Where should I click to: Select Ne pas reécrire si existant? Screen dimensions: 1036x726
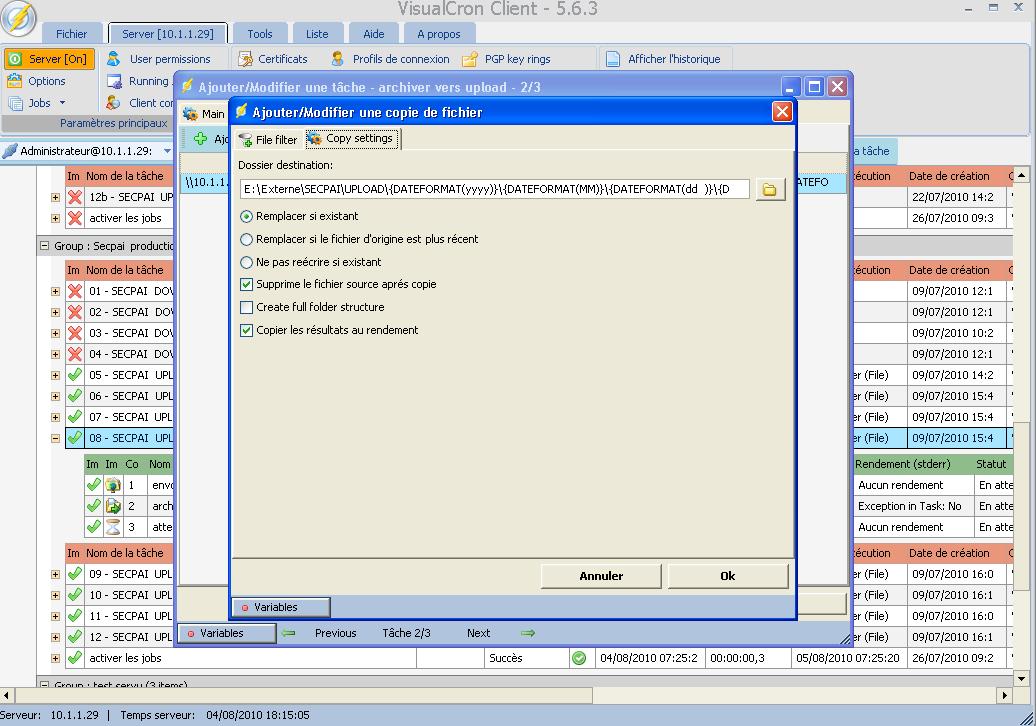247,262
